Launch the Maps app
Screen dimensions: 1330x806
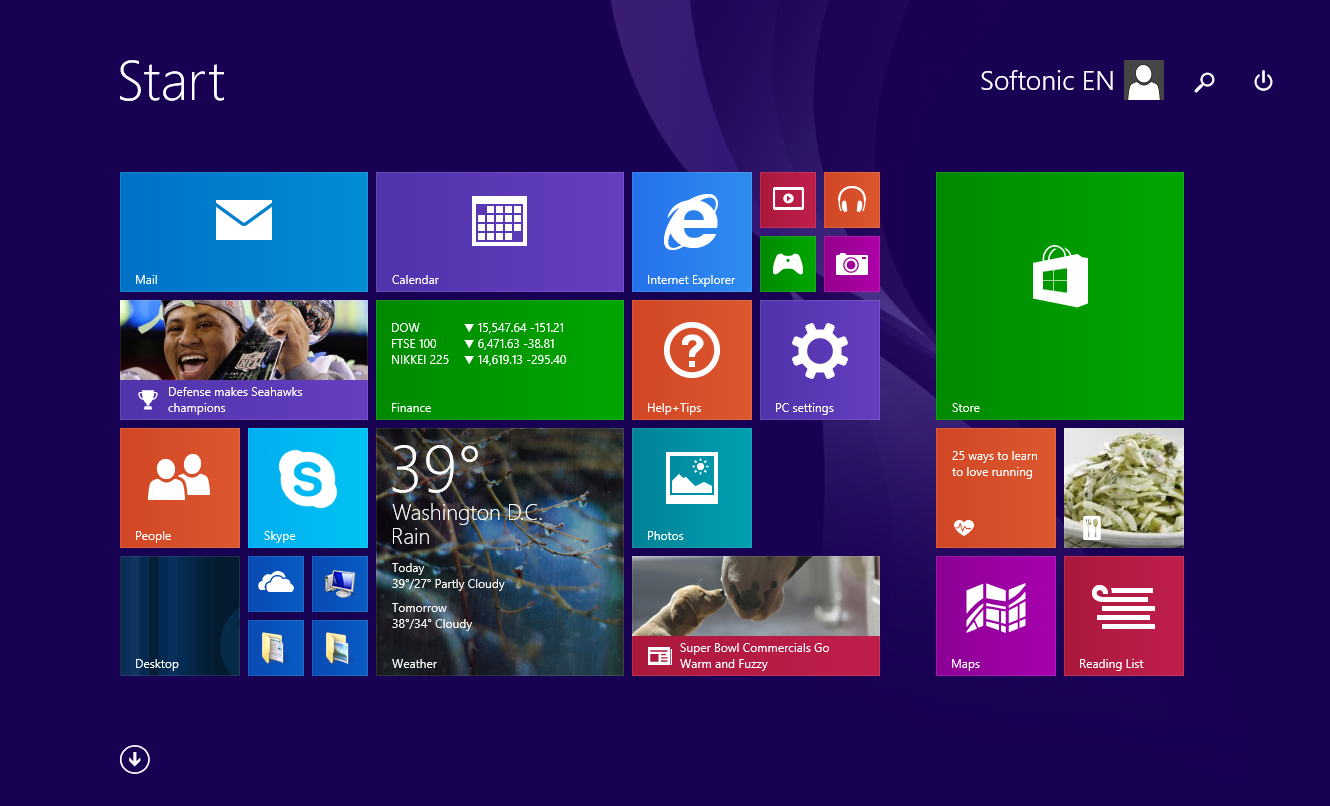(995, 615)
